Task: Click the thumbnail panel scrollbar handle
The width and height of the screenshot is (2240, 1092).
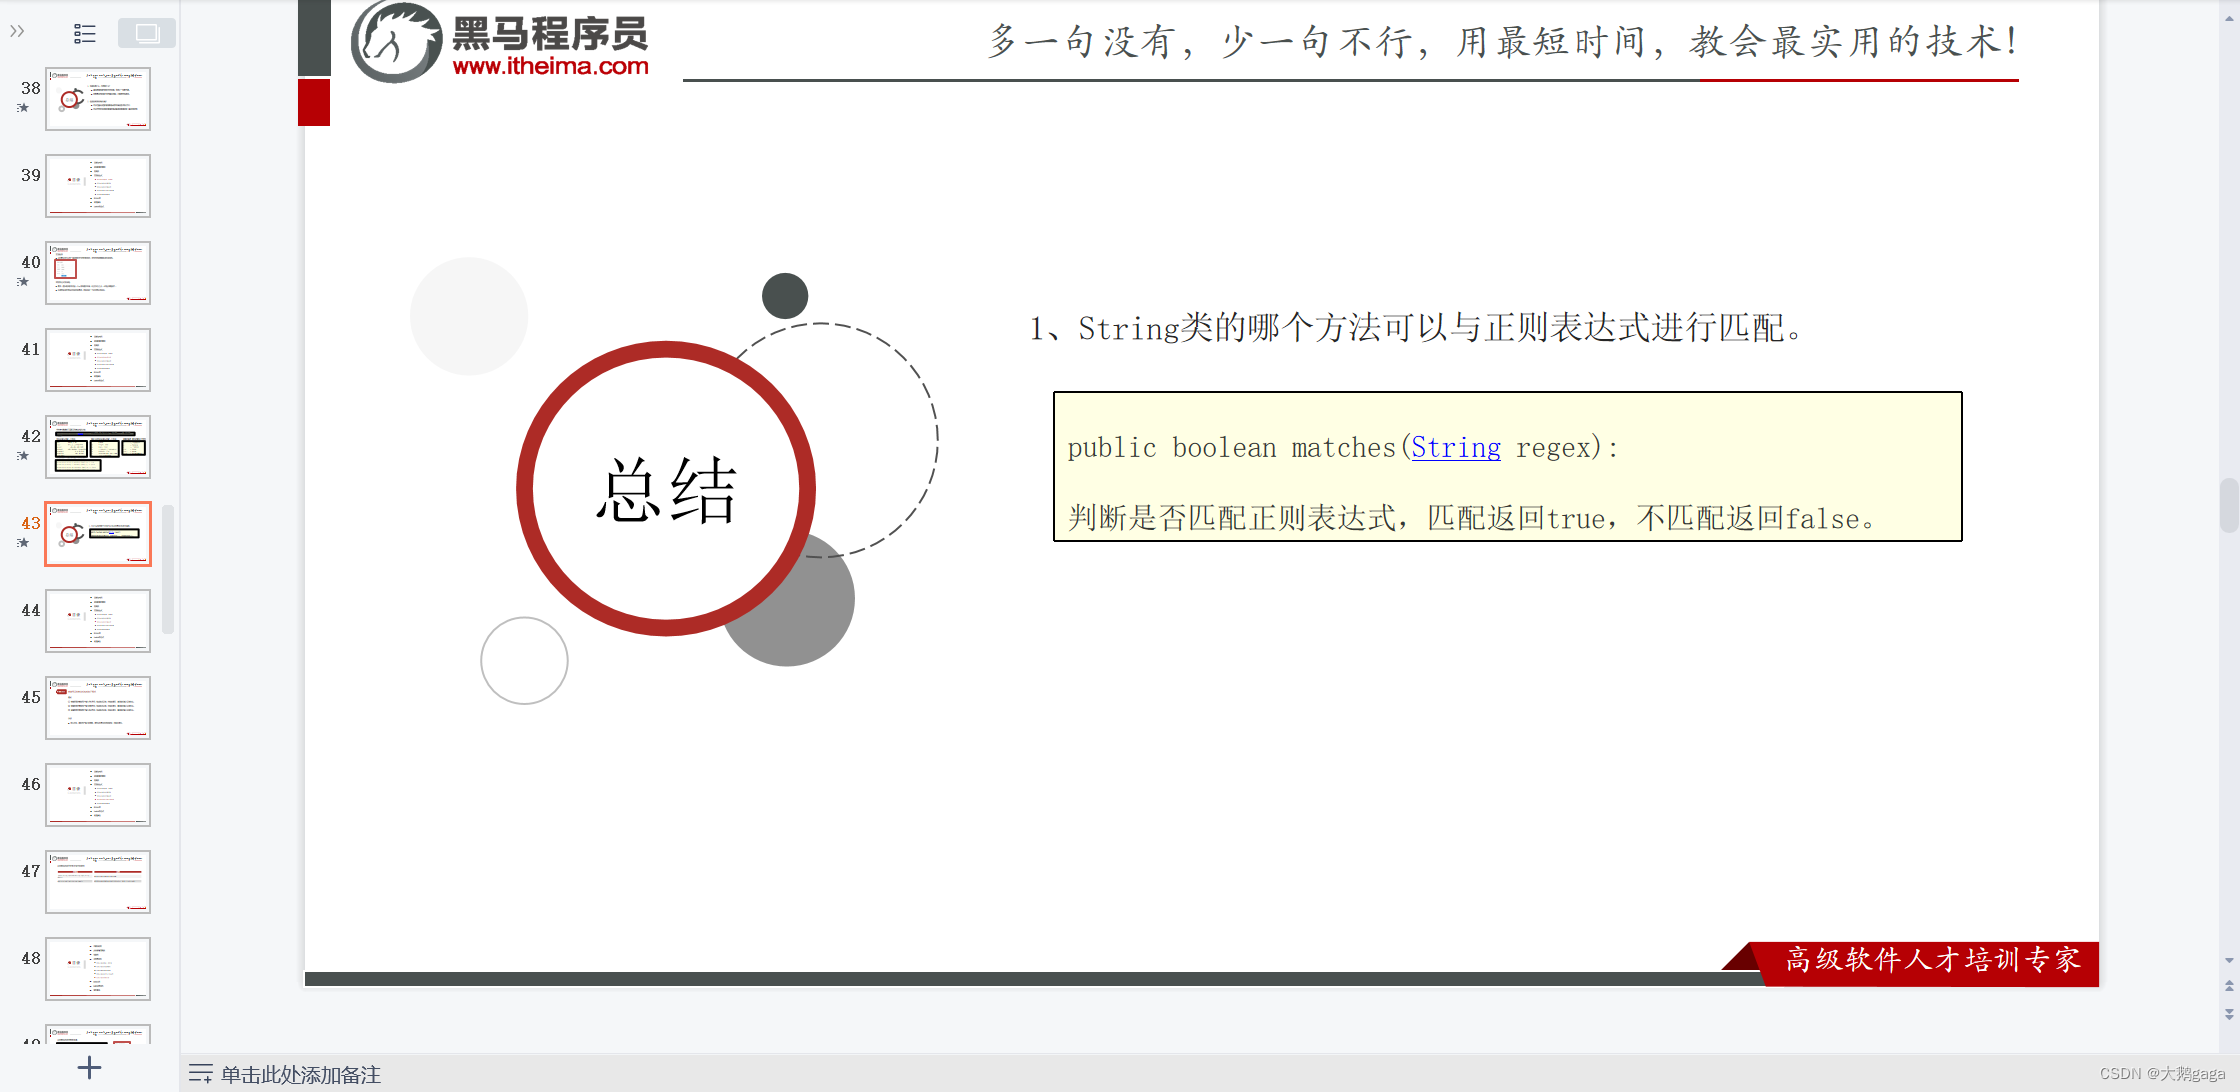Action: 168,568
